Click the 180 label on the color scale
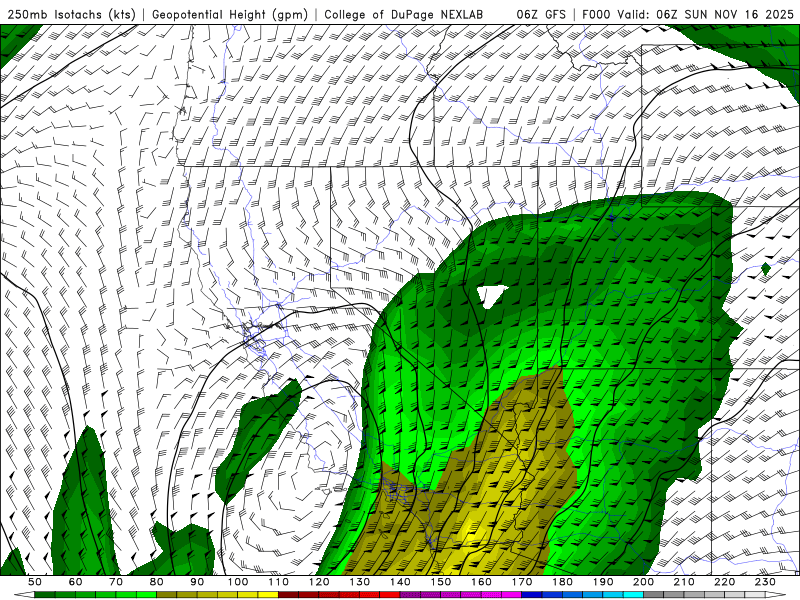 562,582
